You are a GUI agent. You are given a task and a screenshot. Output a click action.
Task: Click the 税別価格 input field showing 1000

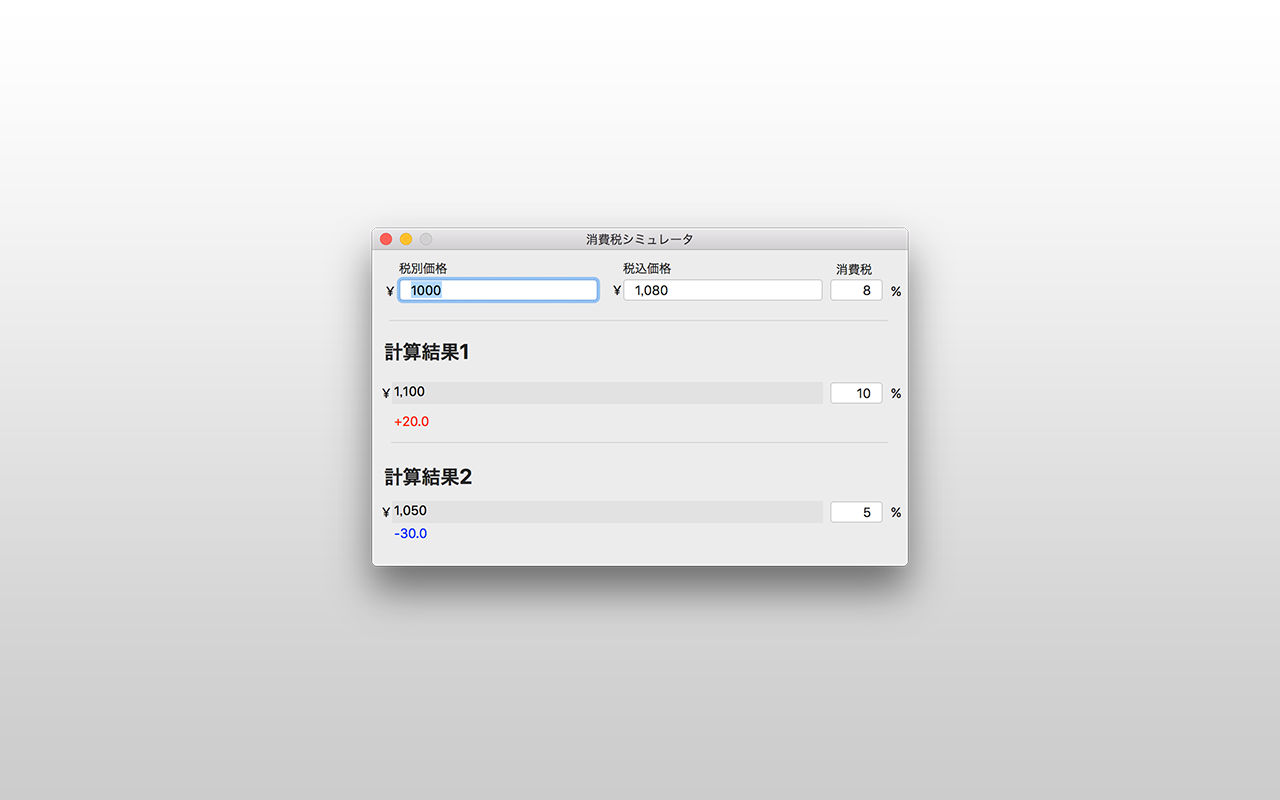499,290
